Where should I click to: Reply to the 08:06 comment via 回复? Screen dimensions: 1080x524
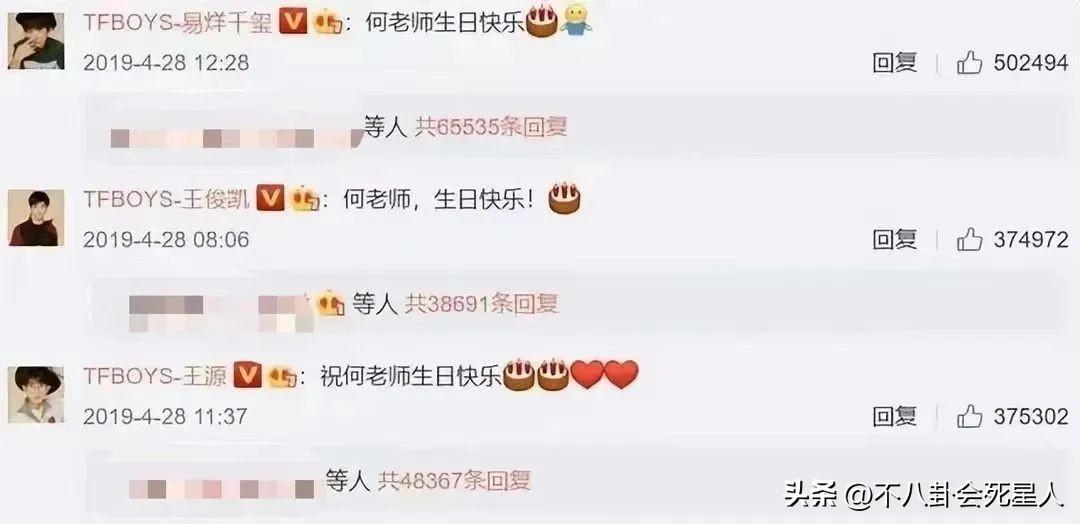click(x=894, y=240)
